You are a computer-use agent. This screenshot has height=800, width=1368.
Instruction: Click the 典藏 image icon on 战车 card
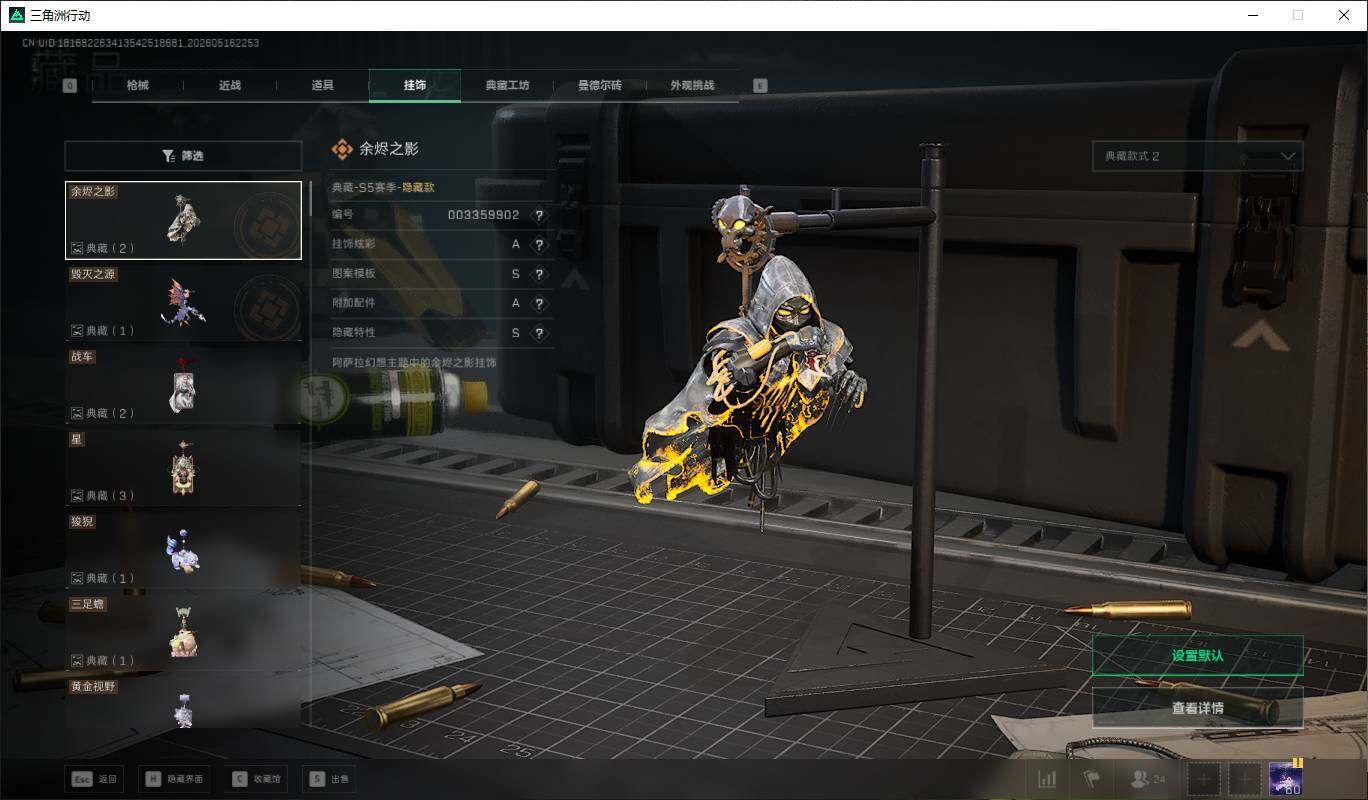77,413
